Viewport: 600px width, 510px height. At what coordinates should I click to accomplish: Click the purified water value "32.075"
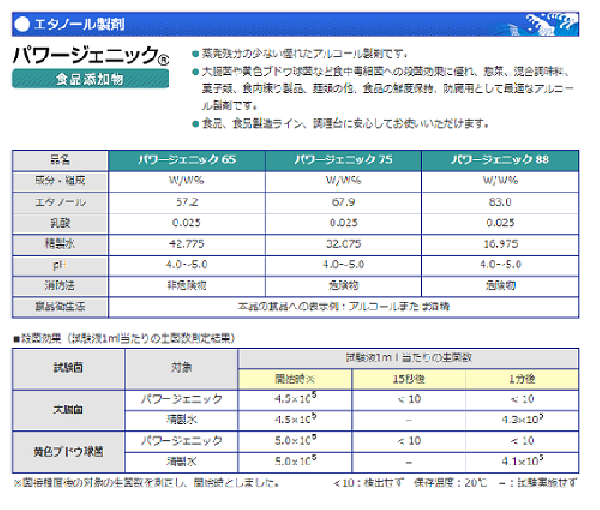tap(343, 244)
